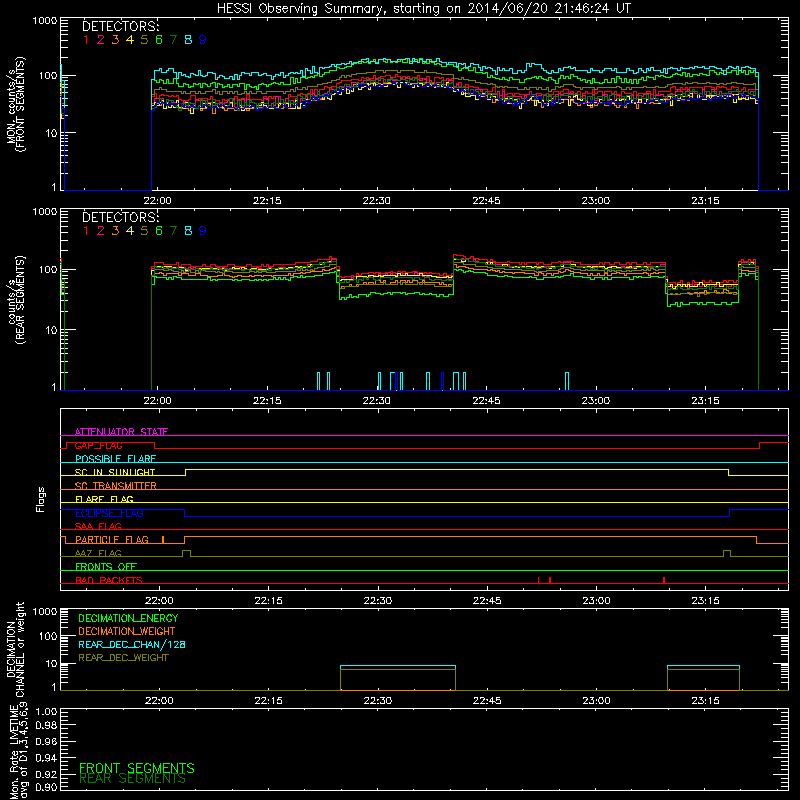Select detector 5 in rear segments legend
This screenshot has width=800, height=800.
pyautogui.click(x=144, y=231)
